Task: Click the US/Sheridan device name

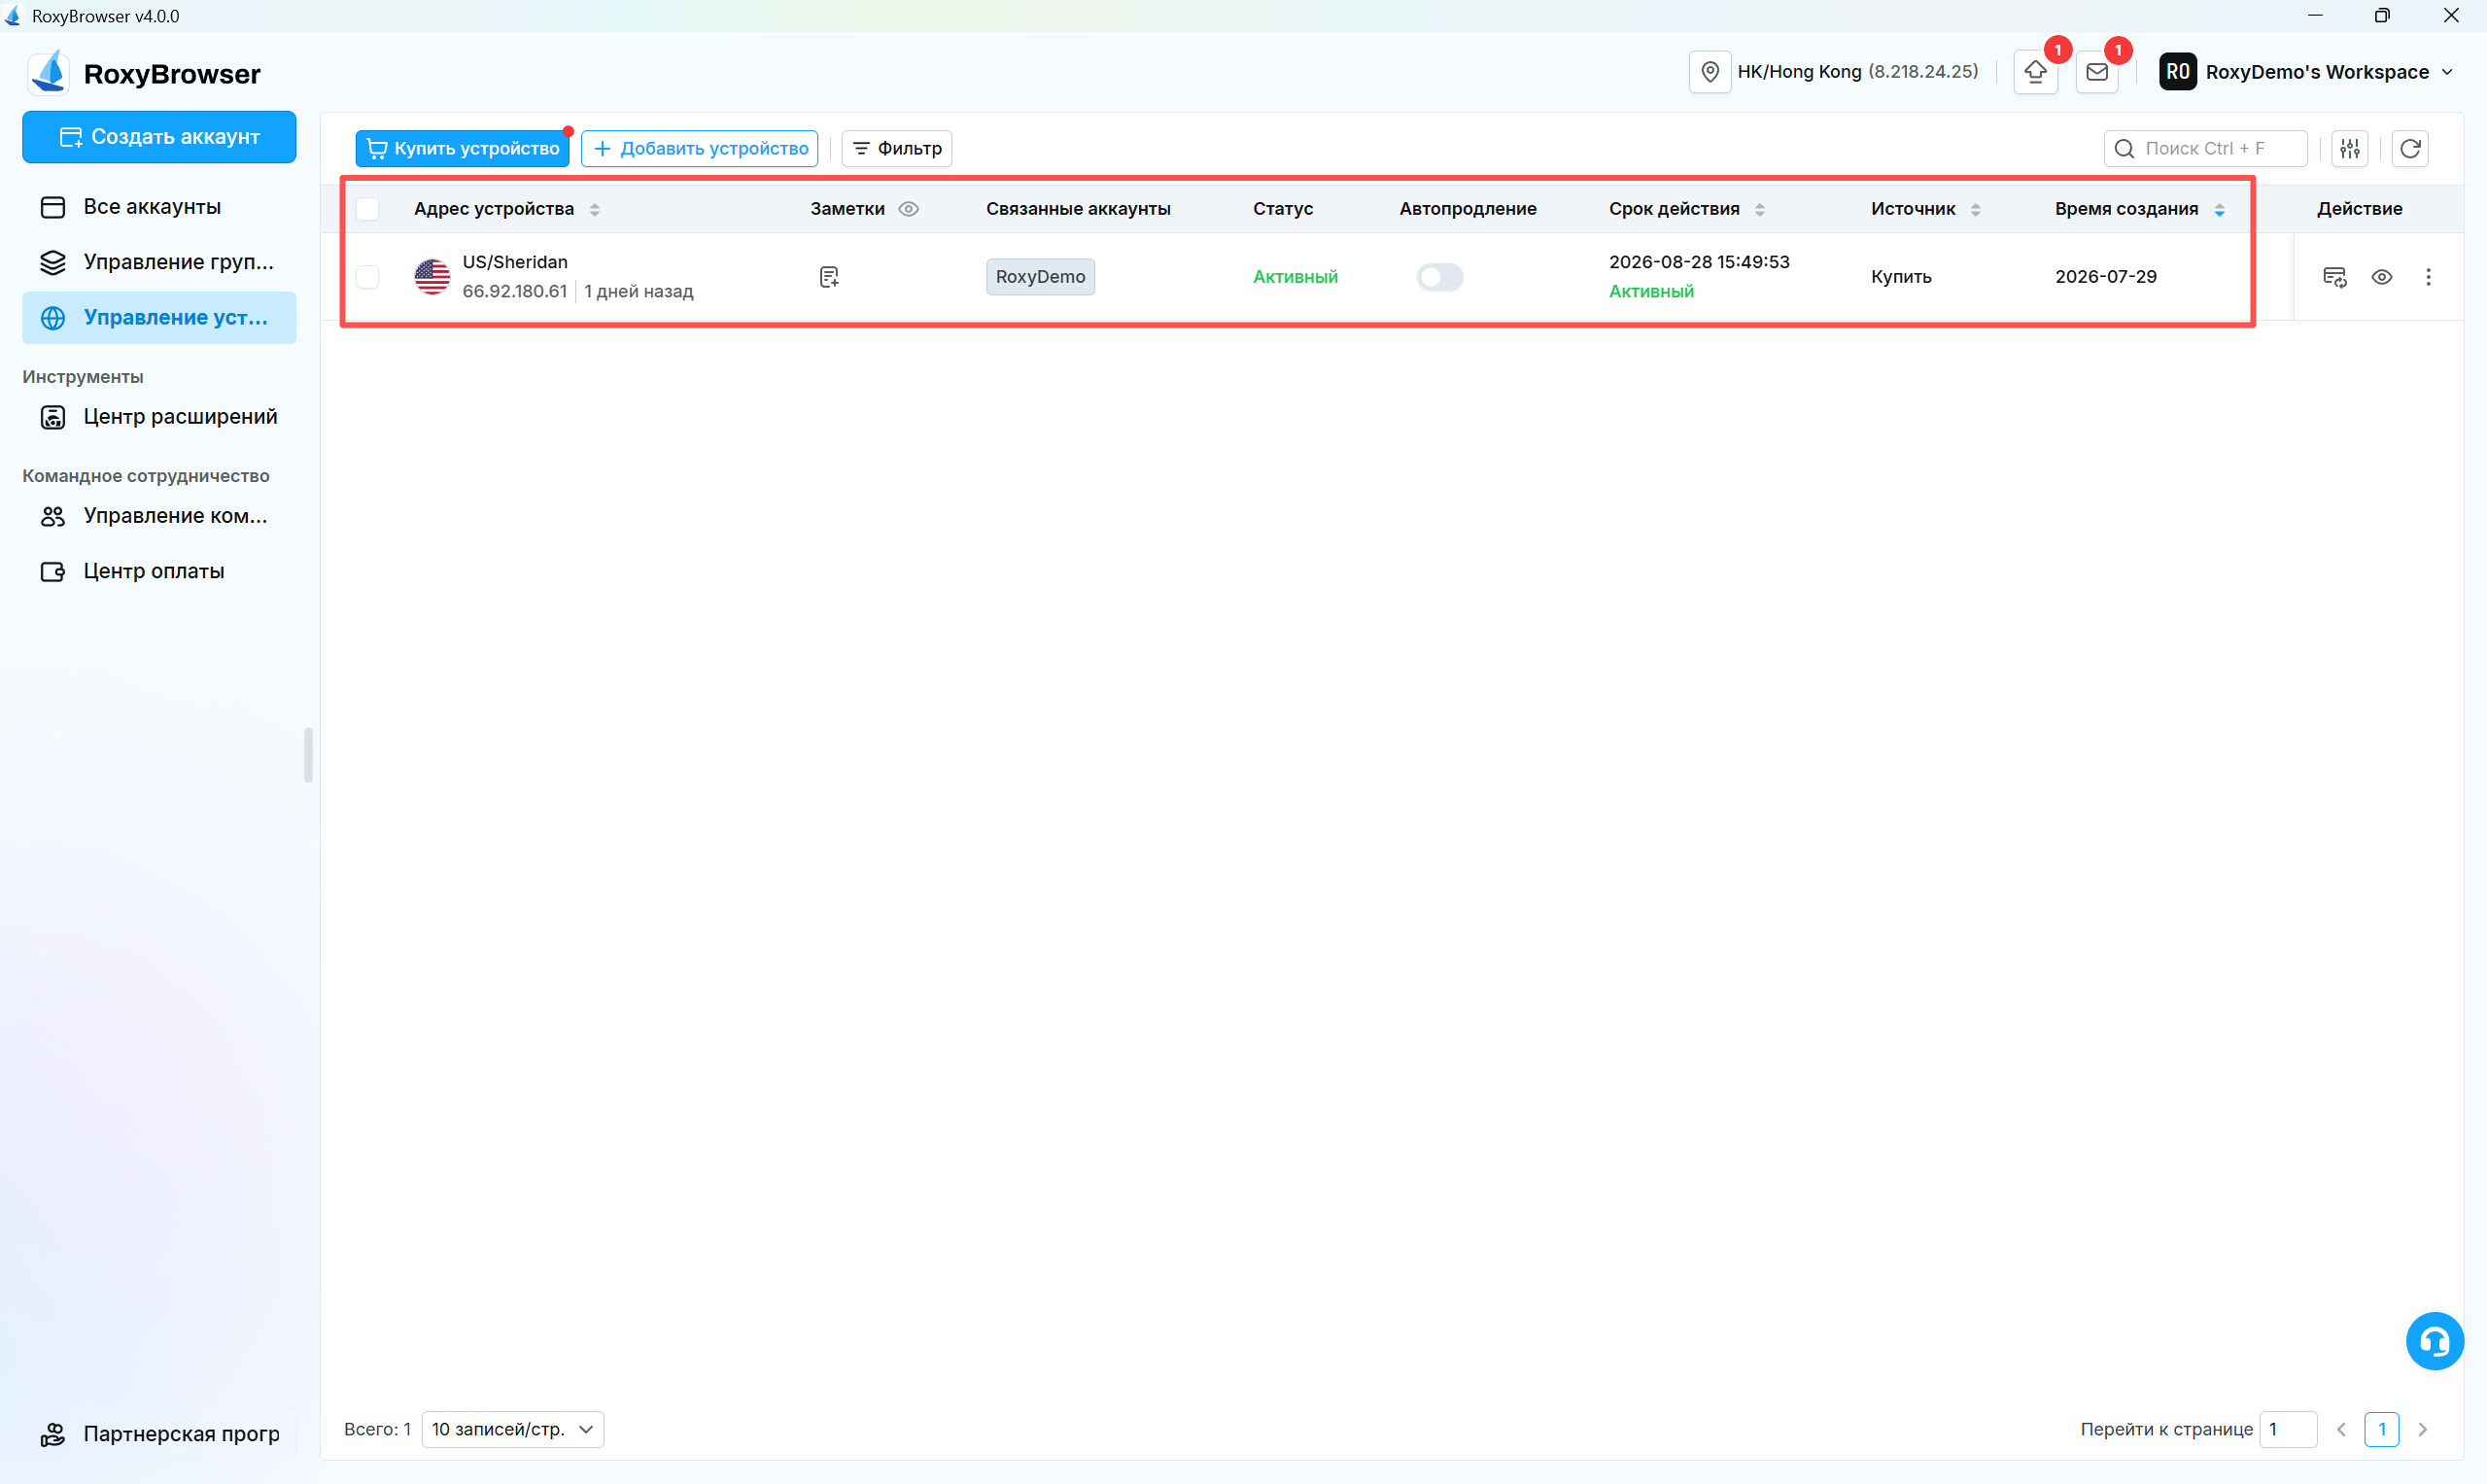Action: (515, 262)
